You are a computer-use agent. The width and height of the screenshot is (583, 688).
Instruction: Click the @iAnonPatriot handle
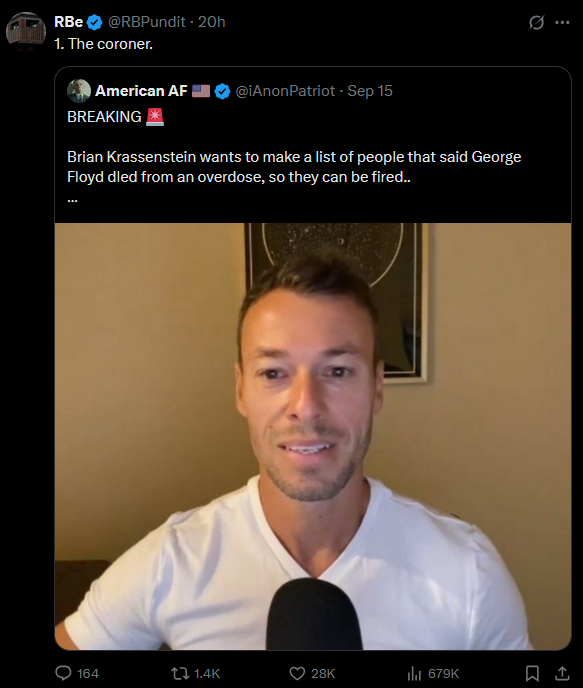click(285, 91)
